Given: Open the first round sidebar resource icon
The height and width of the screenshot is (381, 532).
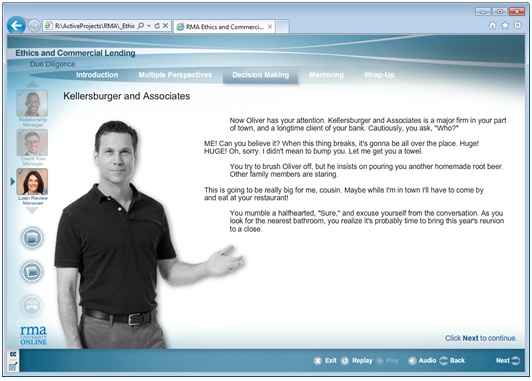Looking at the screenshot, I should pos(32,238).
